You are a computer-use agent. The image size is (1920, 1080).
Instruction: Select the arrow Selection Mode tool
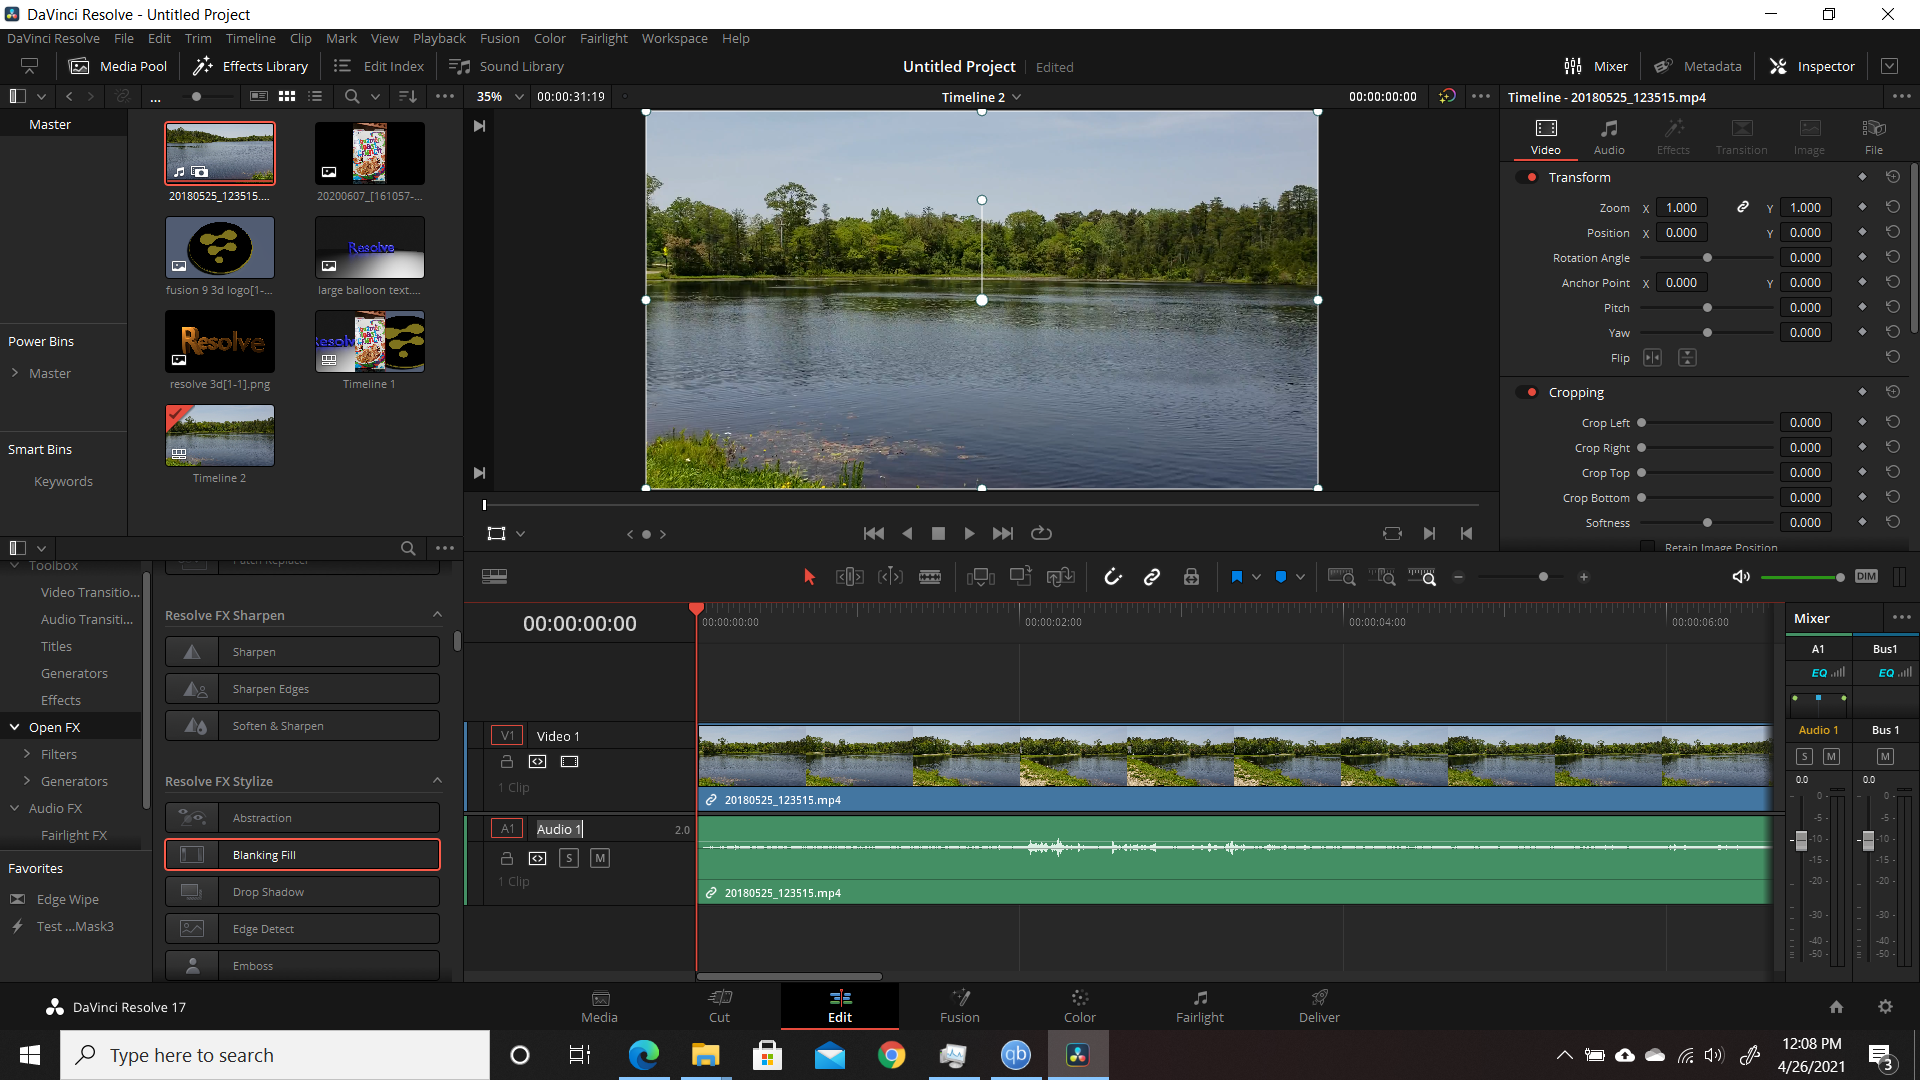pyautogui.click(x=809, y=577)
